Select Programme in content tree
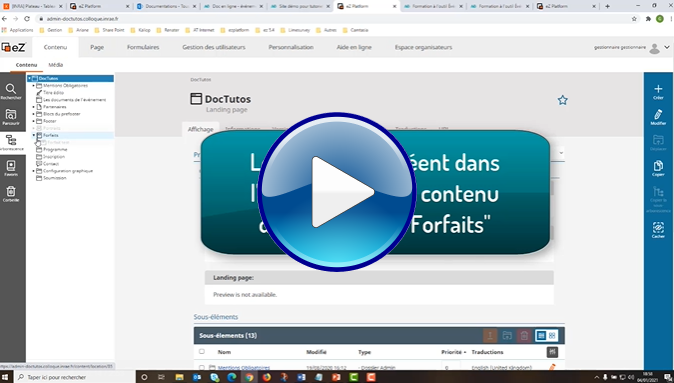The height and width of the screenshot is (383, 674). [55, 150]
